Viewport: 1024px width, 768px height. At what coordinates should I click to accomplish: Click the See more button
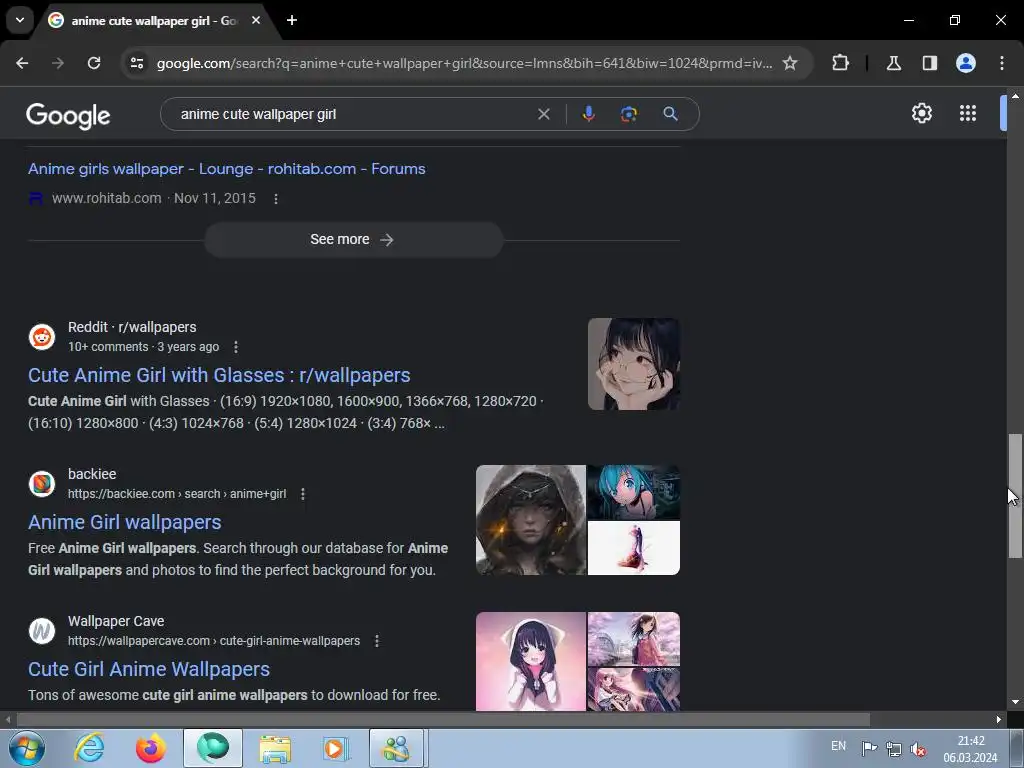pyautogui.click(x=353, y=240)
